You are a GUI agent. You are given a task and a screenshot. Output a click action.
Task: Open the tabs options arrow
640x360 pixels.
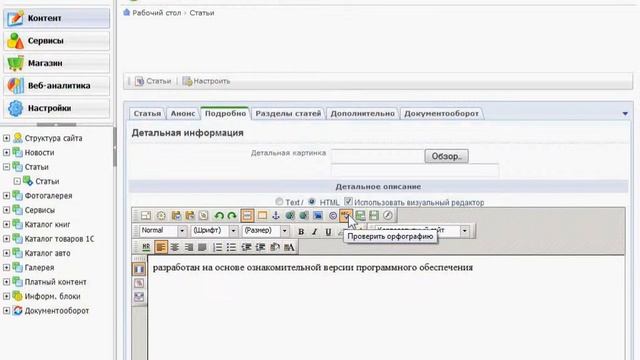[625, 114]
